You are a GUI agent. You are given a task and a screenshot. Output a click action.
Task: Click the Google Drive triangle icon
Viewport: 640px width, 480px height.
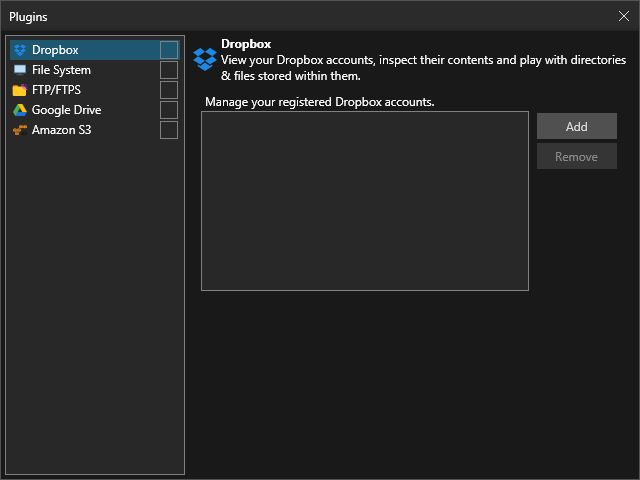[20, 110]
